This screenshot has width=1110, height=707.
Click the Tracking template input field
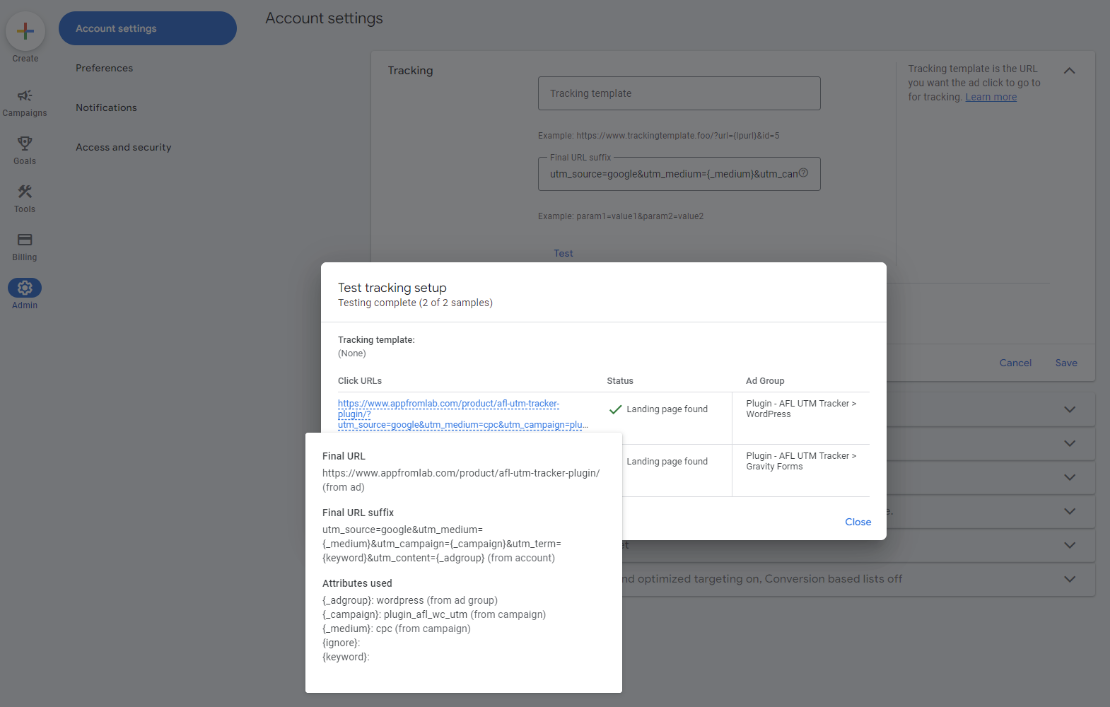coord(679,93)
